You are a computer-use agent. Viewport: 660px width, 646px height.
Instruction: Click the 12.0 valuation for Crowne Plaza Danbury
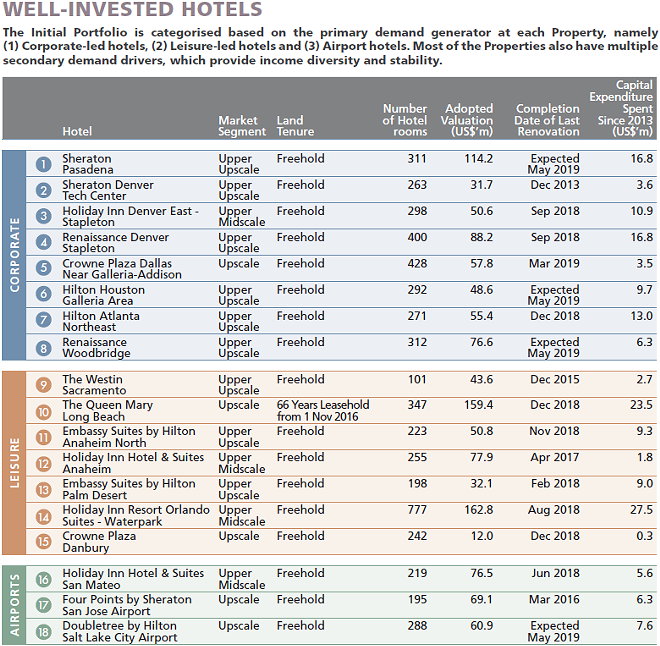pyautogui.click(x=482, y=536)
